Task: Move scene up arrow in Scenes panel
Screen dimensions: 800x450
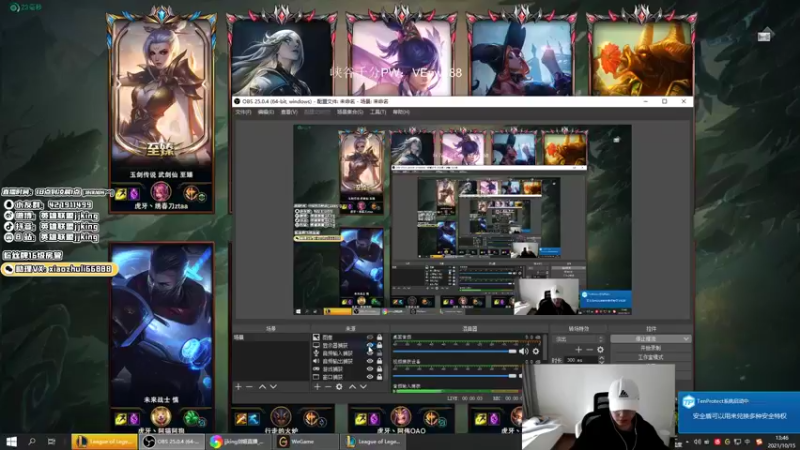Action: (x=262, y=387)
